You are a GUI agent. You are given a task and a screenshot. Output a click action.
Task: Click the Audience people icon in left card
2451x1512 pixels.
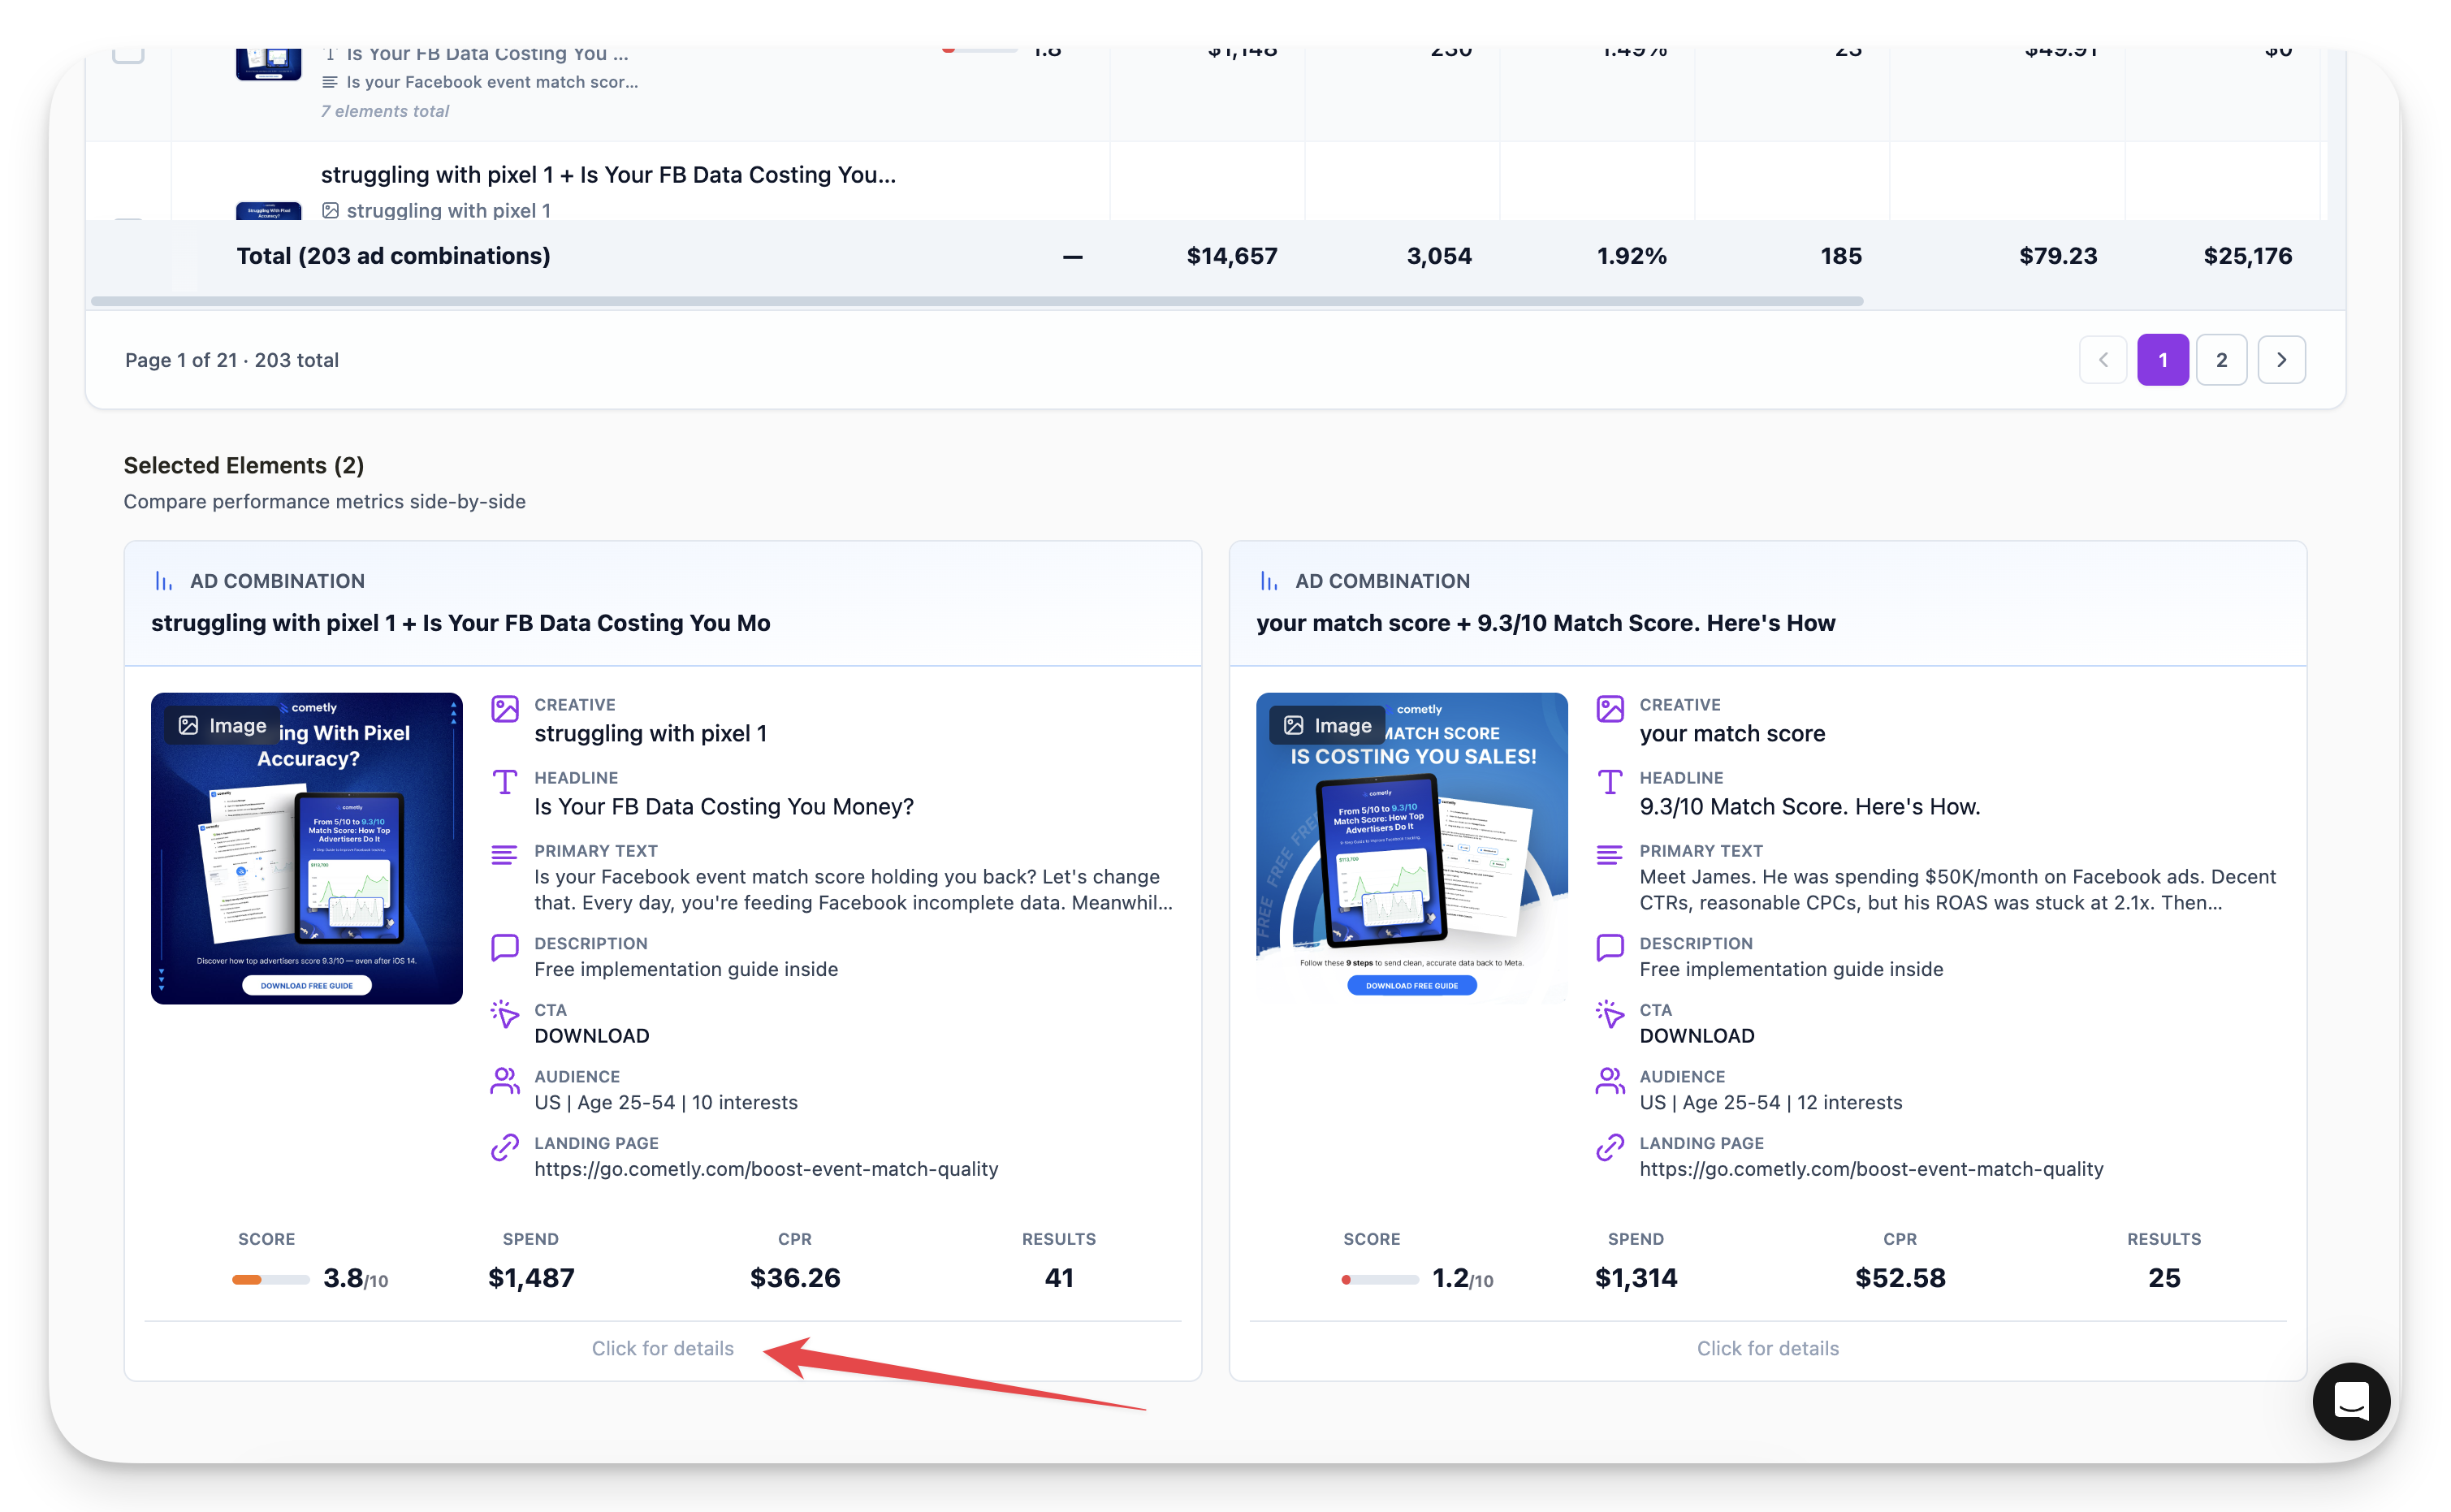point(505,1080)
